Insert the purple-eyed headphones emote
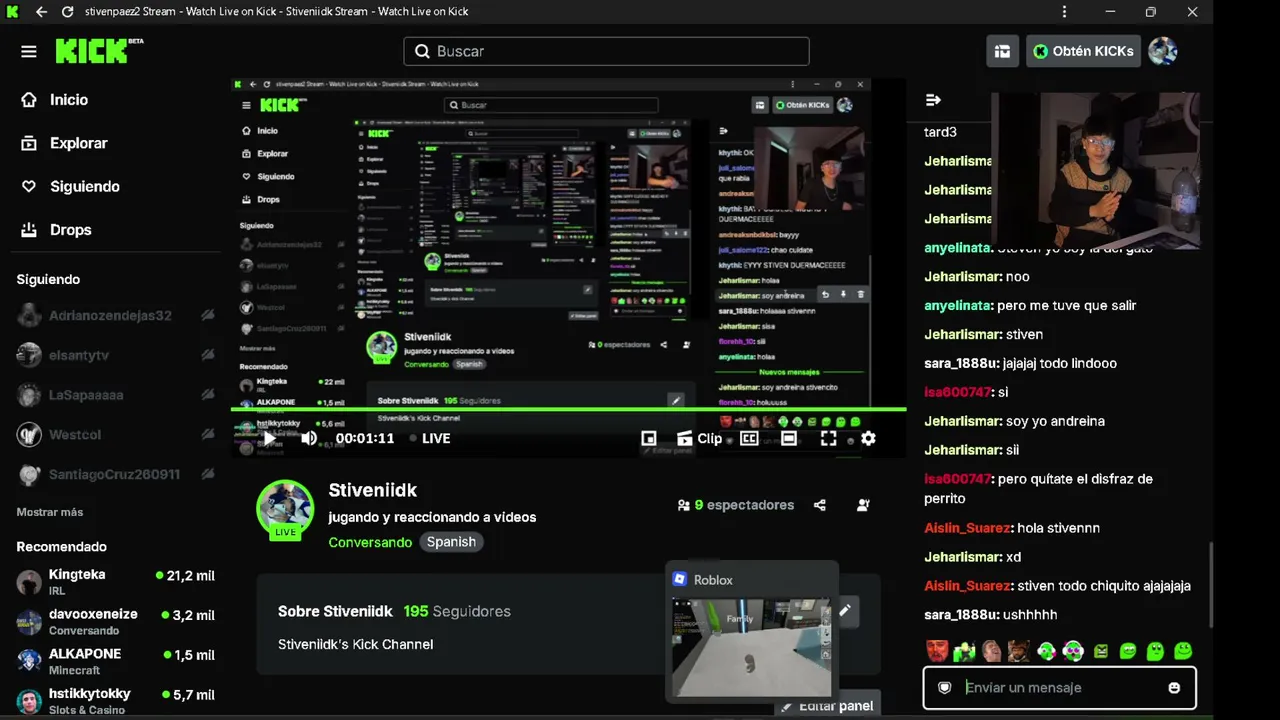Screen dimensions: 1280x720 [x=1073, y=651]
